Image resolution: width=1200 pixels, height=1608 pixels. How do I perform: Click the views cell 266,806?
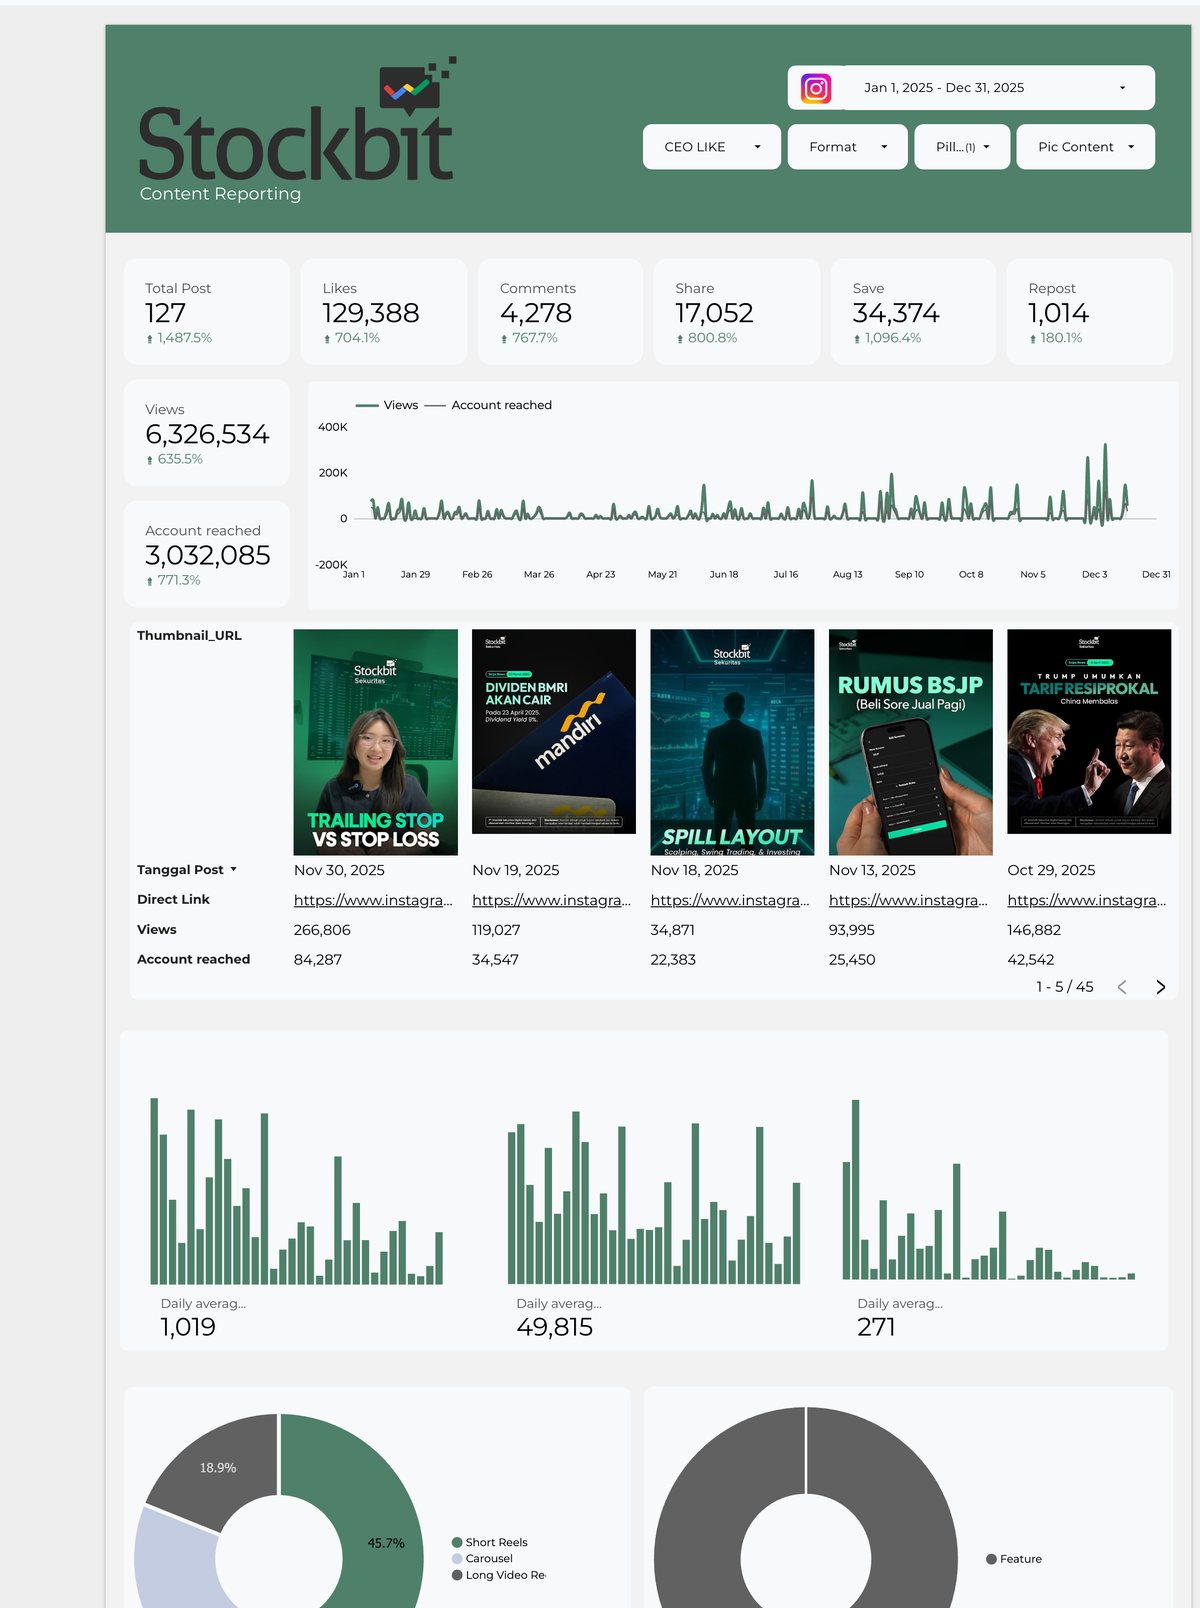tap(322, 930)
